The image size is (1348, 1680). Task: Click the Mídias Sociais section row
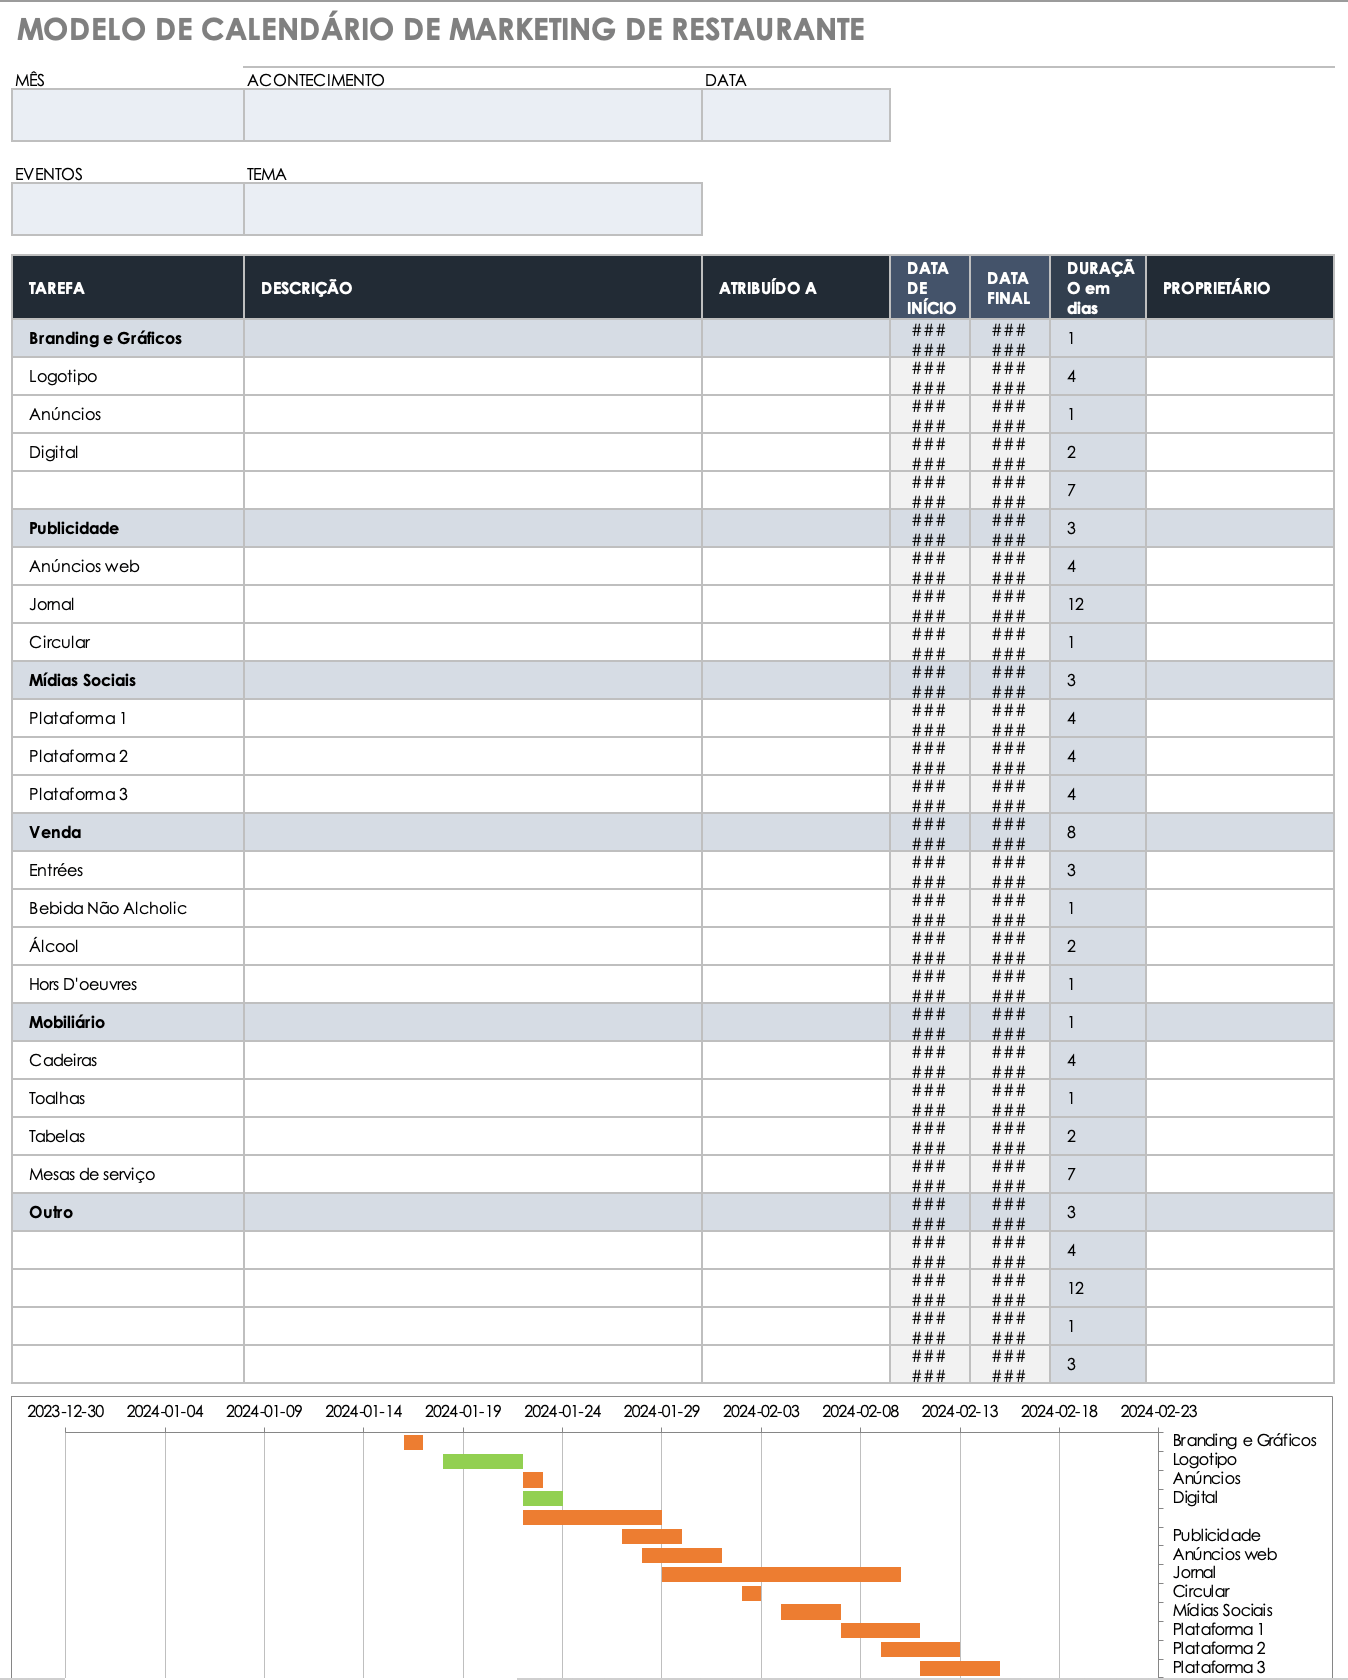[x=673, y=680]
